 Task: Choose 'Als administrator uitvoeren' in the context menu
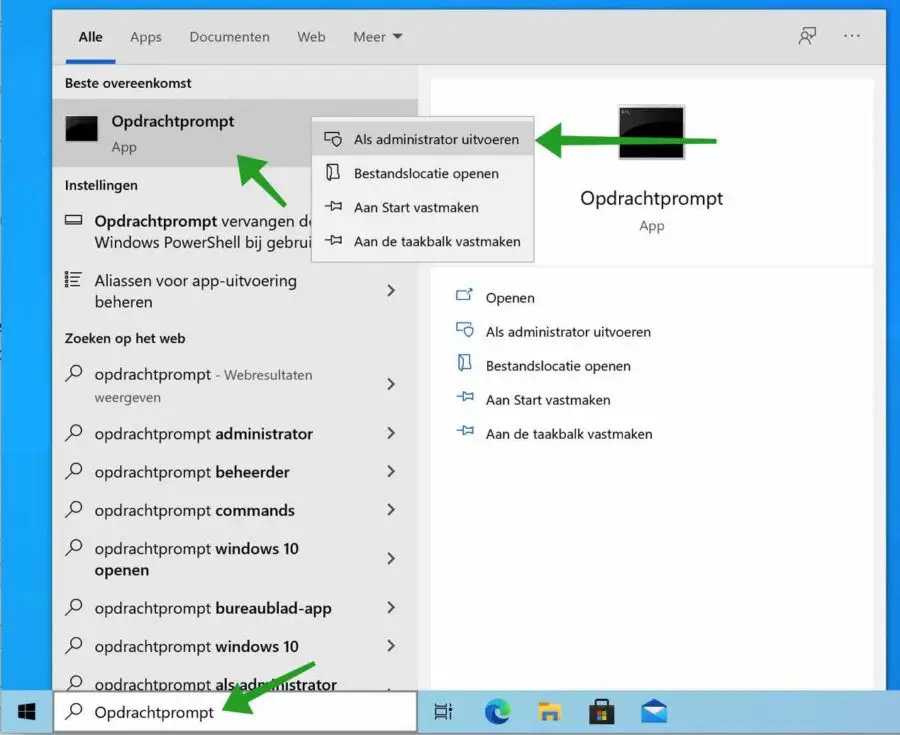click(422, 139)
